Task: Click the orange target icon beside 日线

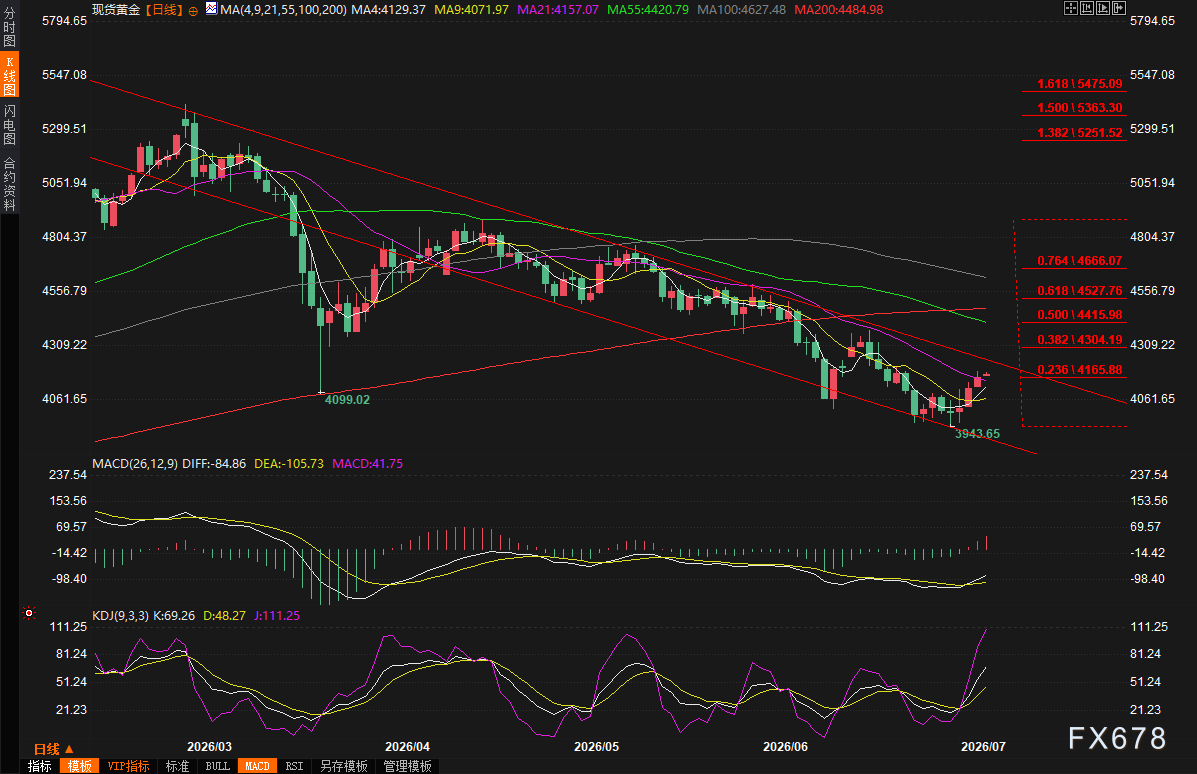Action: (193, 11)
